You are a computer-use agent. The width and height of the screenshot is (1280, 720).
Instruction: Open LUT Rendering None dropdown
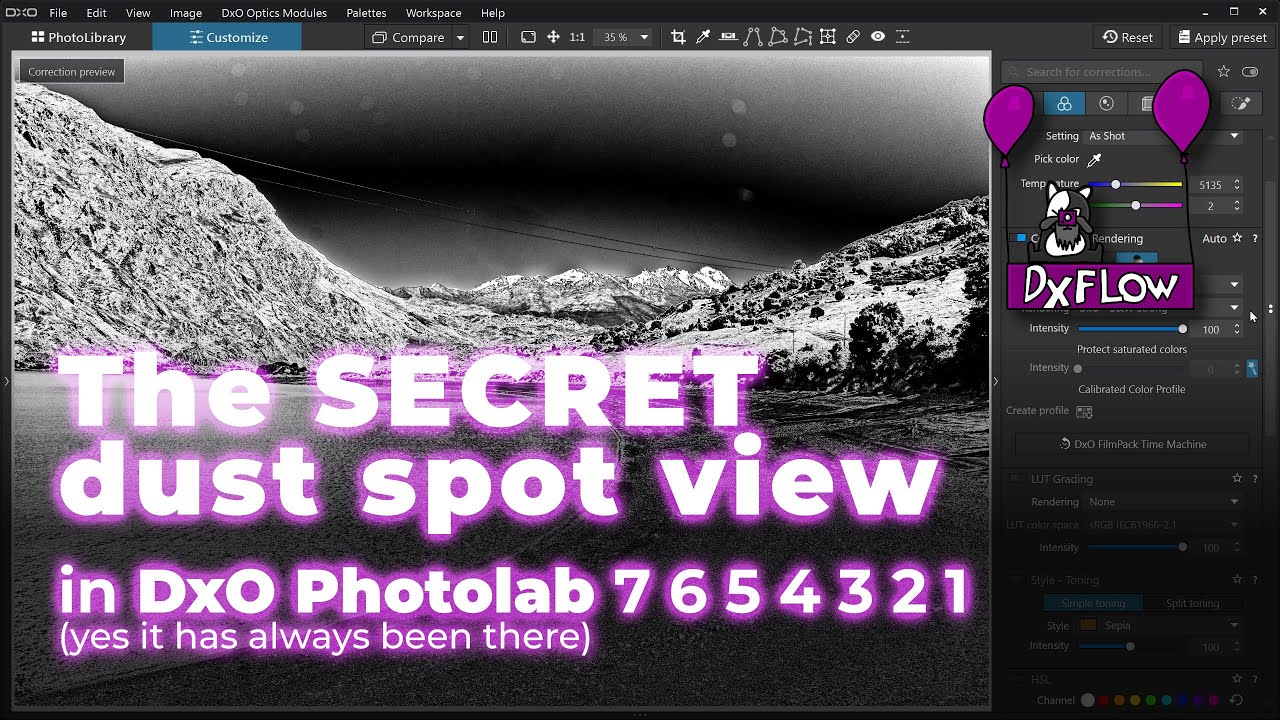(1163, 502)
